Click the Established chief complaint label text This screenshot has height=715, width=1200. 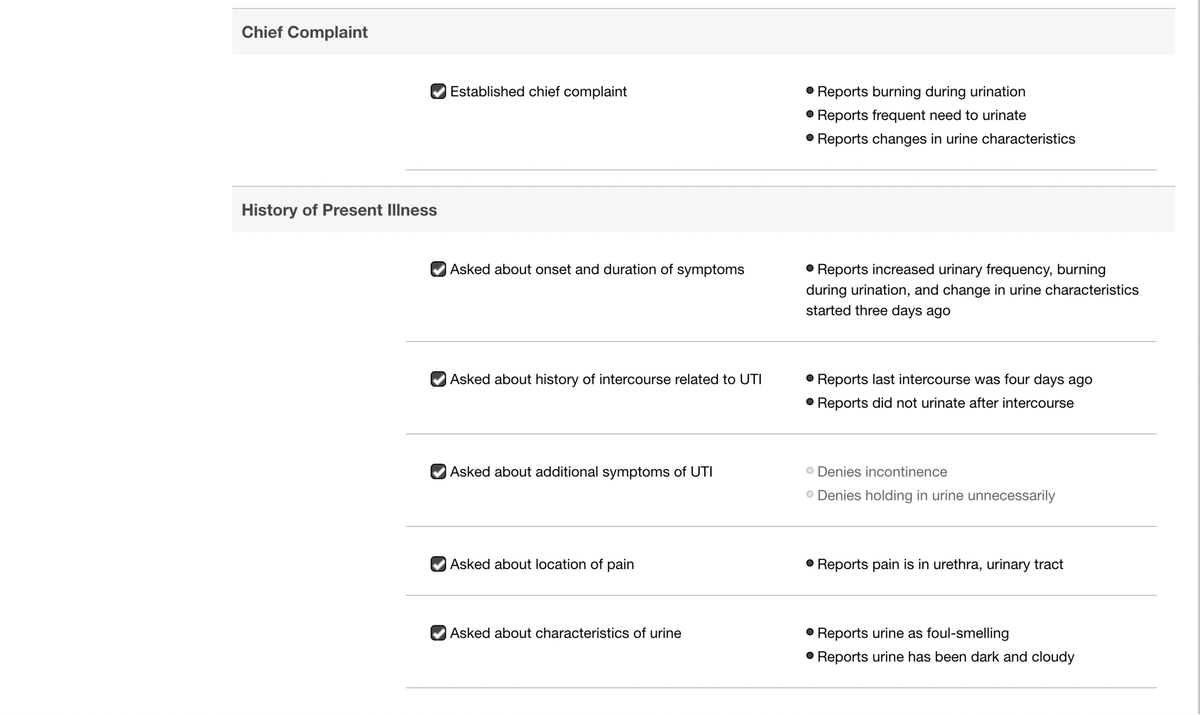pos(538,91)
